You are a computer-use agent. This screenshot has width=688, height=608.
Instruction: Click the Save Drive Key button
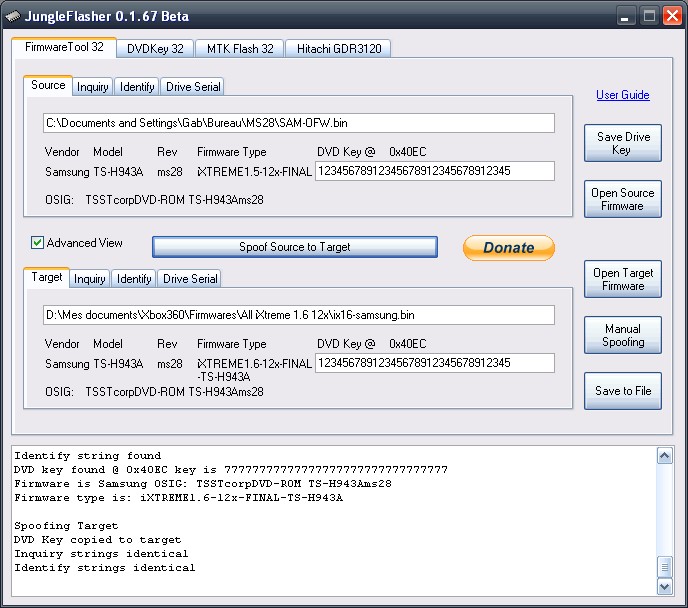pyautogui.click(x=623, y=143)
